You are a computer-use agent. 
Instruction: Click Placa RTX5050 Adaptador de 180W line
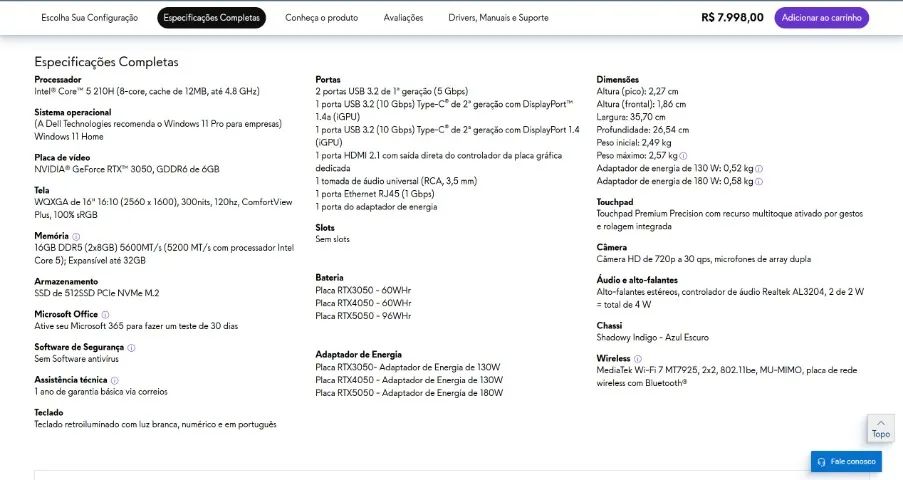click(409, 392)
